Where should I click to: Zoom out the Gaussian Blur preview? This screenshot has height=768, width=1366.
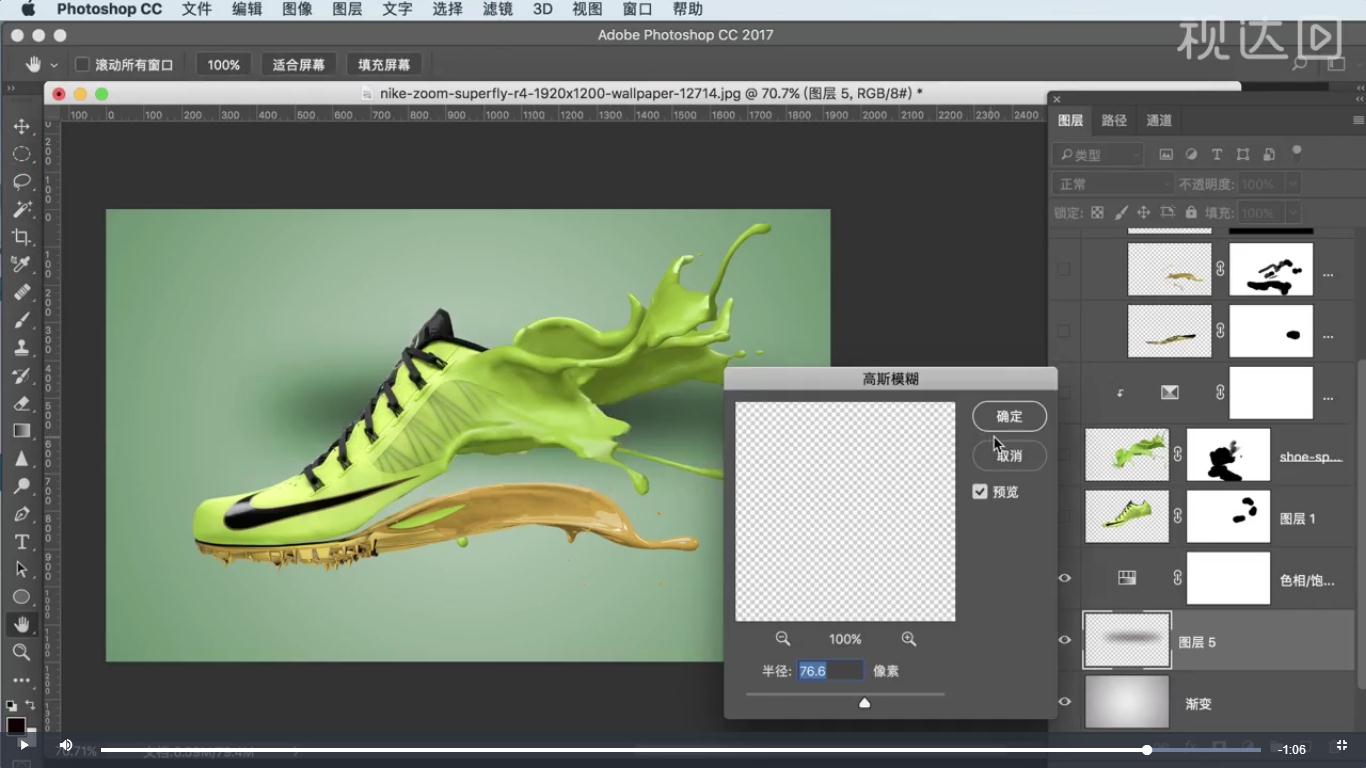coord(783,639)
